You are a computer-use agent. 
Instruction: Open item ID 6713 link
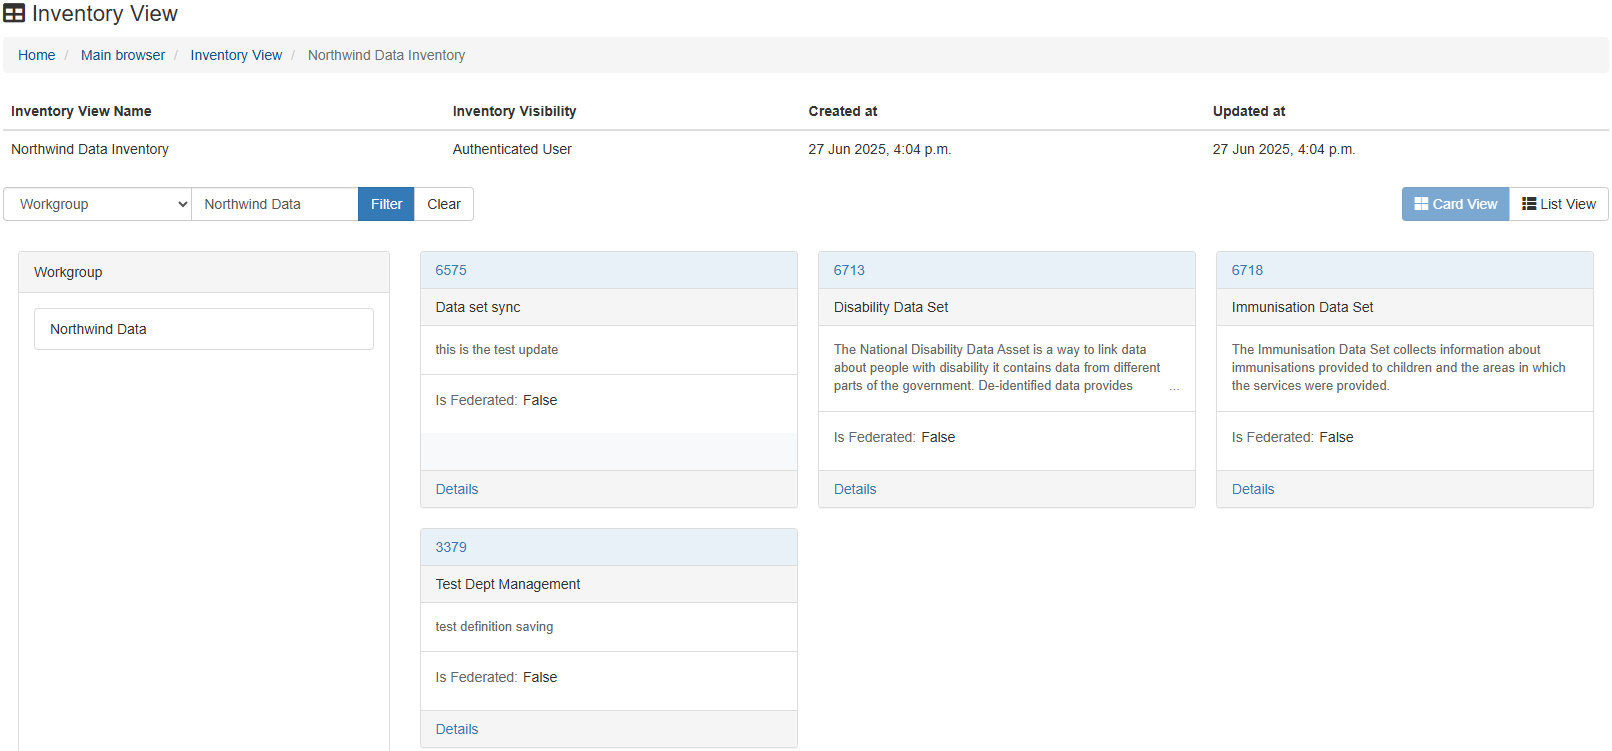click(x=849, y=270)
